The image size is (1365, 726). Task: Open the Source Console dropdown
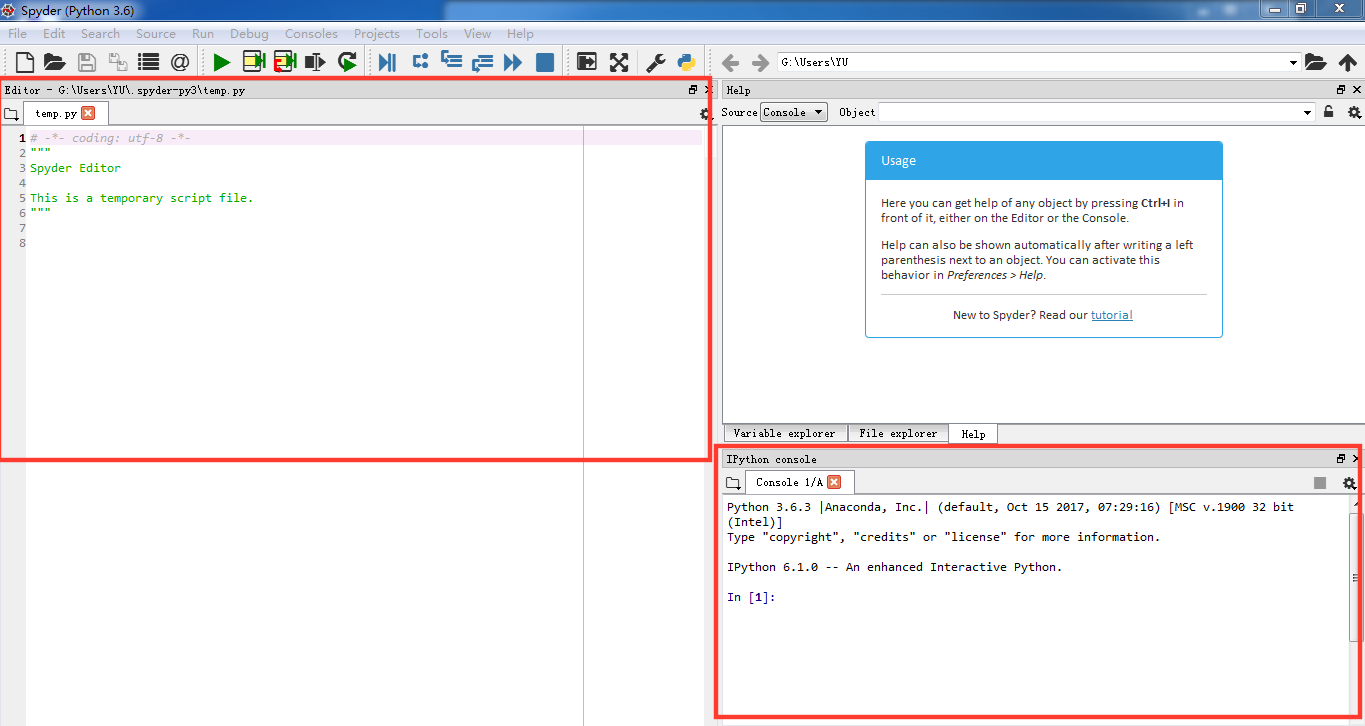794,112
